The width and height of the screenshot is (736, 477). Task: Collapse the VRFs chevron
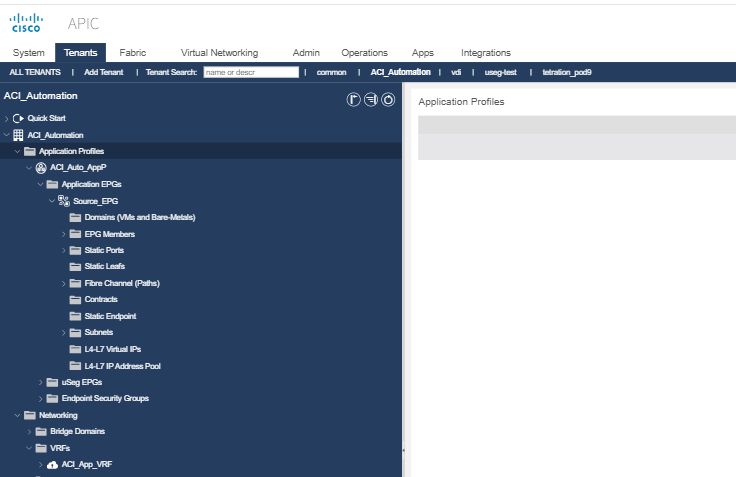(x=29, y=448)
